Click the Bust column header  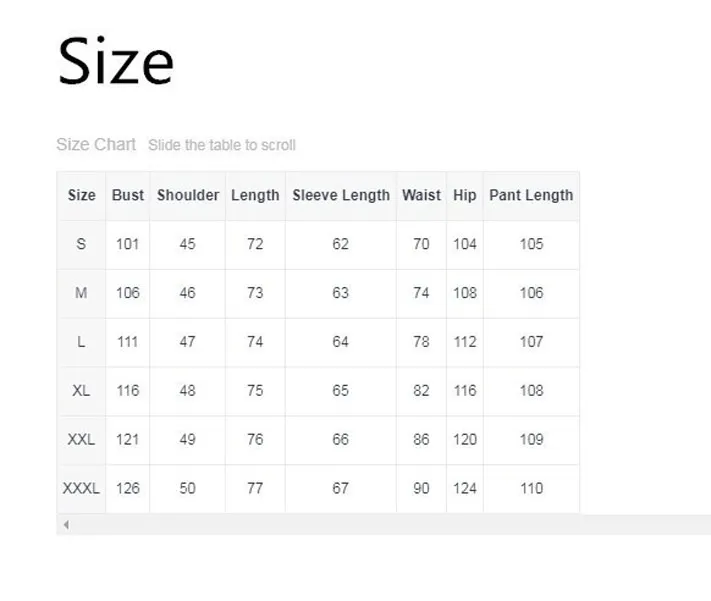click(127, 195)
